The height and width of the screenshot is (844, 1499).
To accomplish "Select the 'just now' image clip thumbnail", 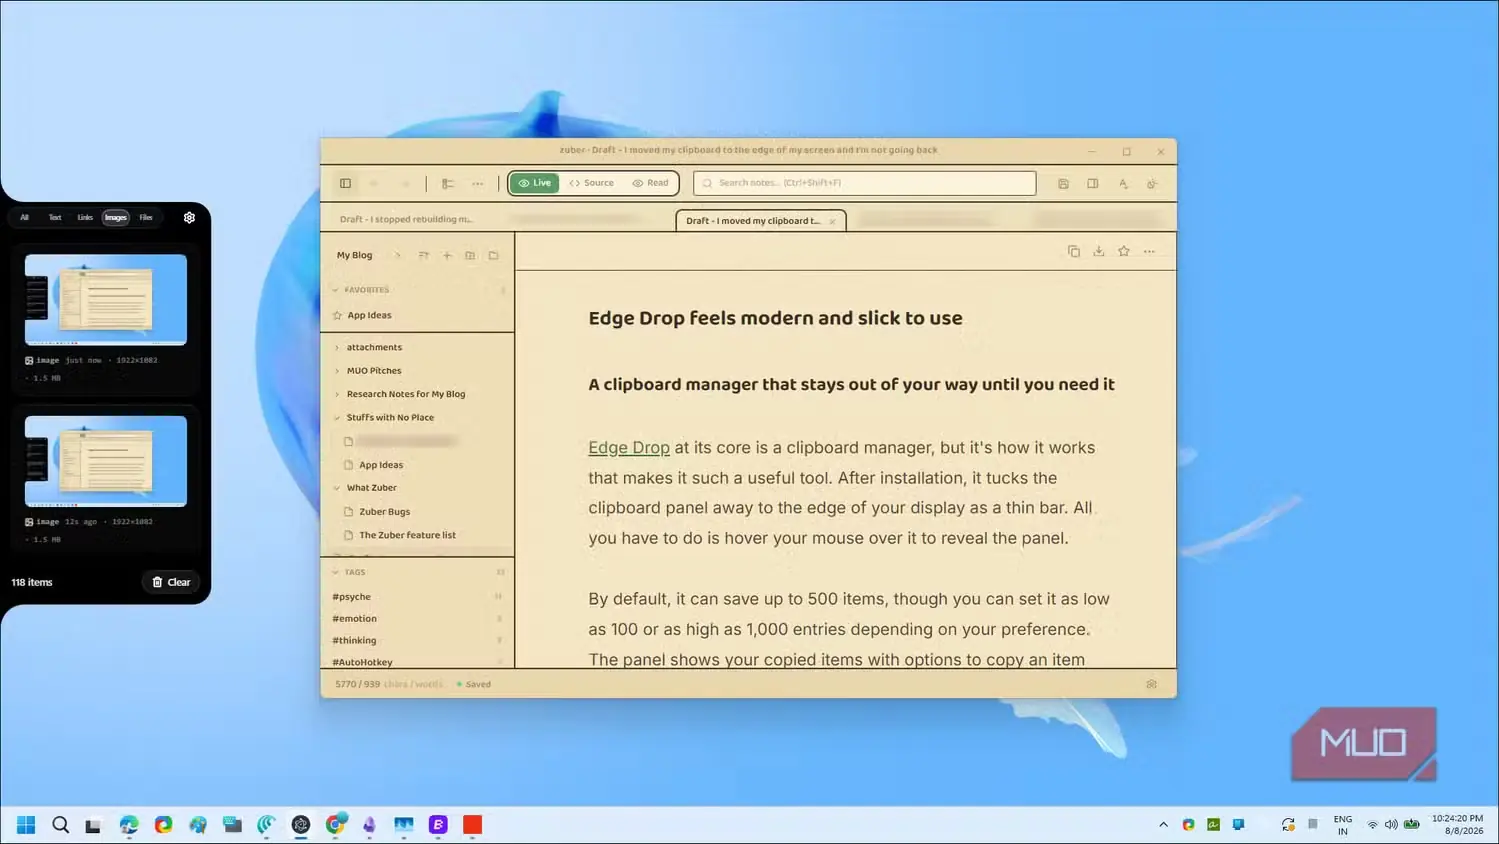I will tap(106, 299).
